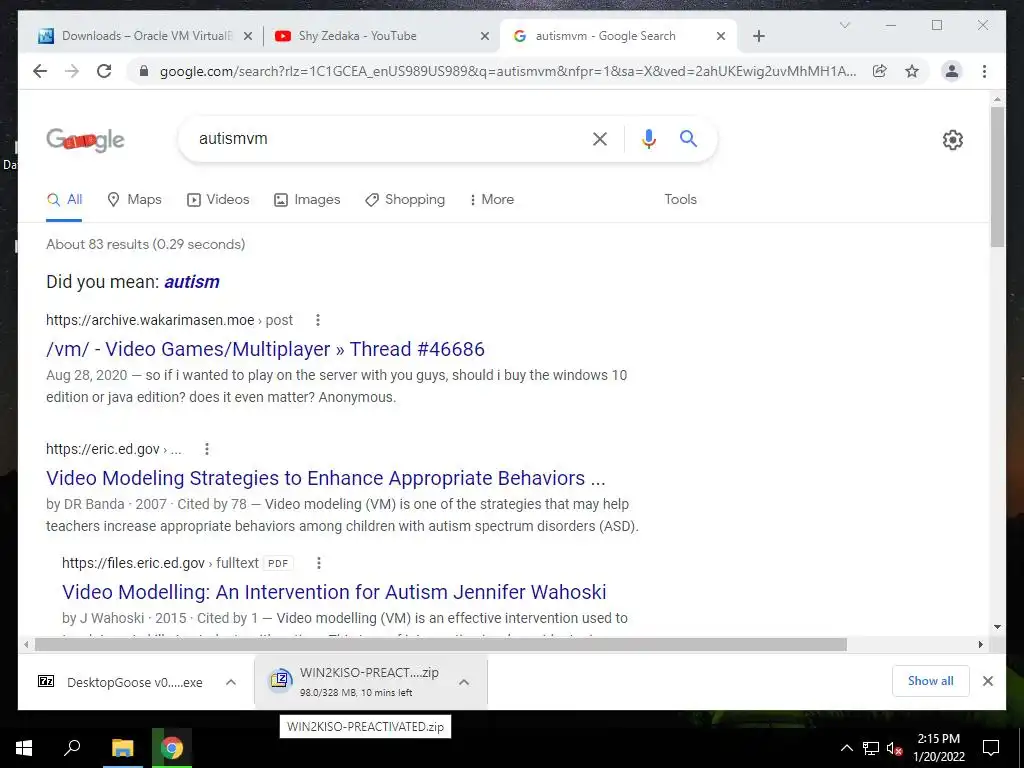
Task: Click the horizontal scrollbar thumb
Action: point(441,645)
